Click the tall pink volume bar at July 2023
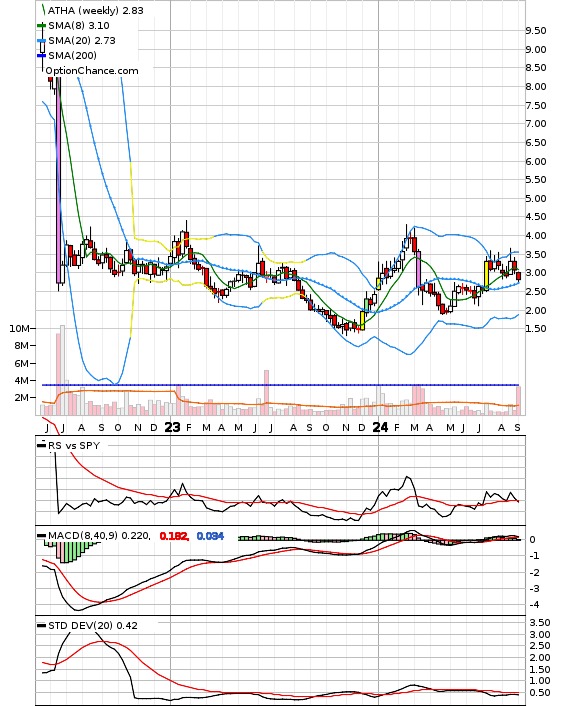The width and height of the screenshot is (566, 706). (x=267, y=392)
